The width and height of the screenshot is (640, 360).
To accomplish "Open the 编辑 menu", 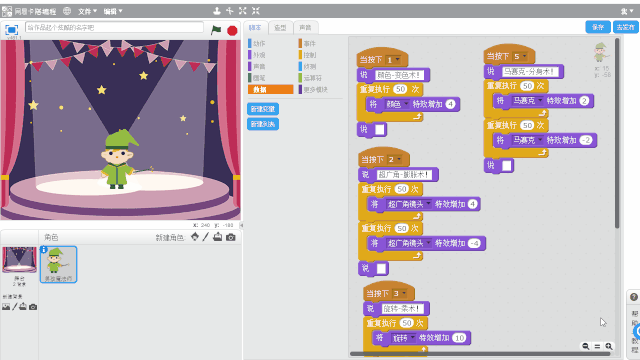I will tap(113, 11).
